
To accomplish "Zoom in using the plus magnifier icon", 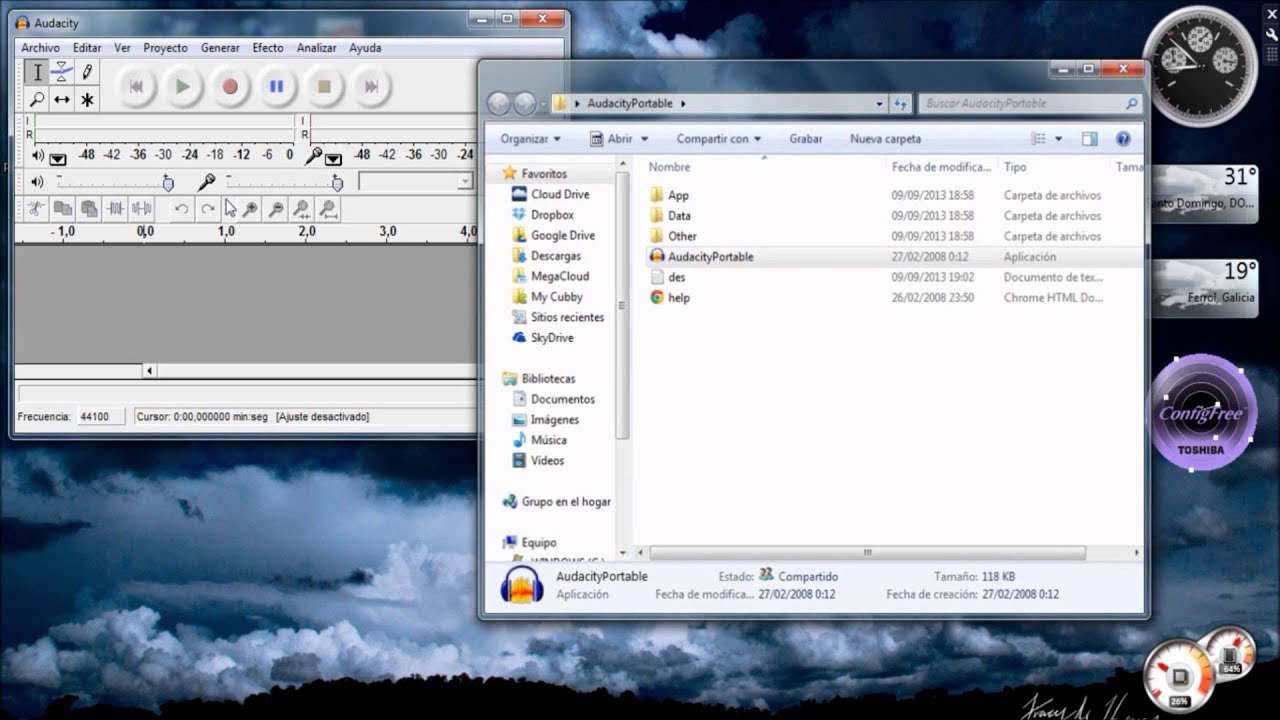I will click(x=250, y=209).
